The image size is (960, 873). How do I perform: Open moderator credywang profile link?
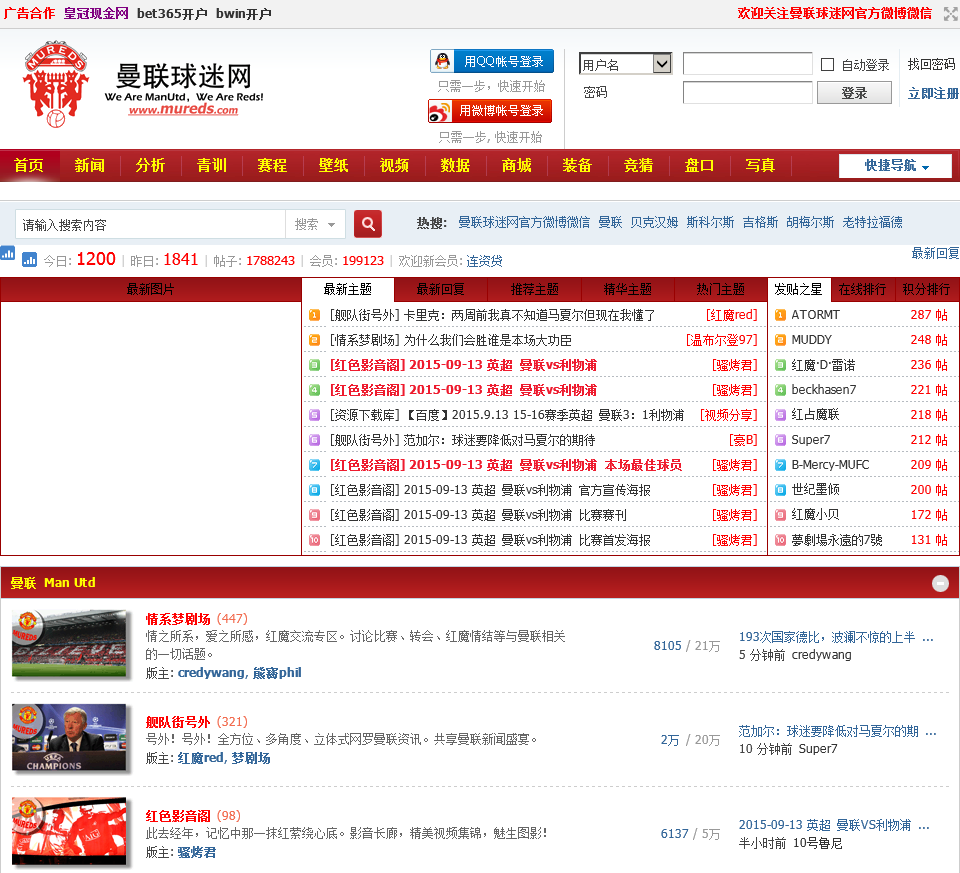pos(211,673)
